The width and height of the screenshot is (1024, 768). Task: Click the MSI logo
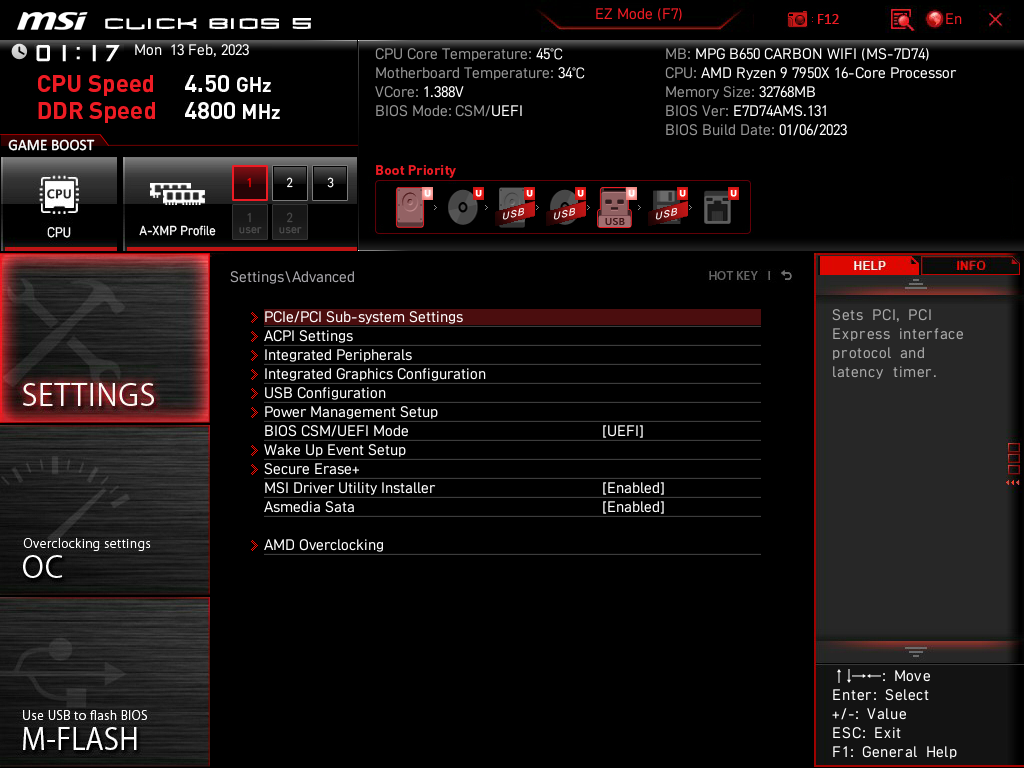coord(52,22)
